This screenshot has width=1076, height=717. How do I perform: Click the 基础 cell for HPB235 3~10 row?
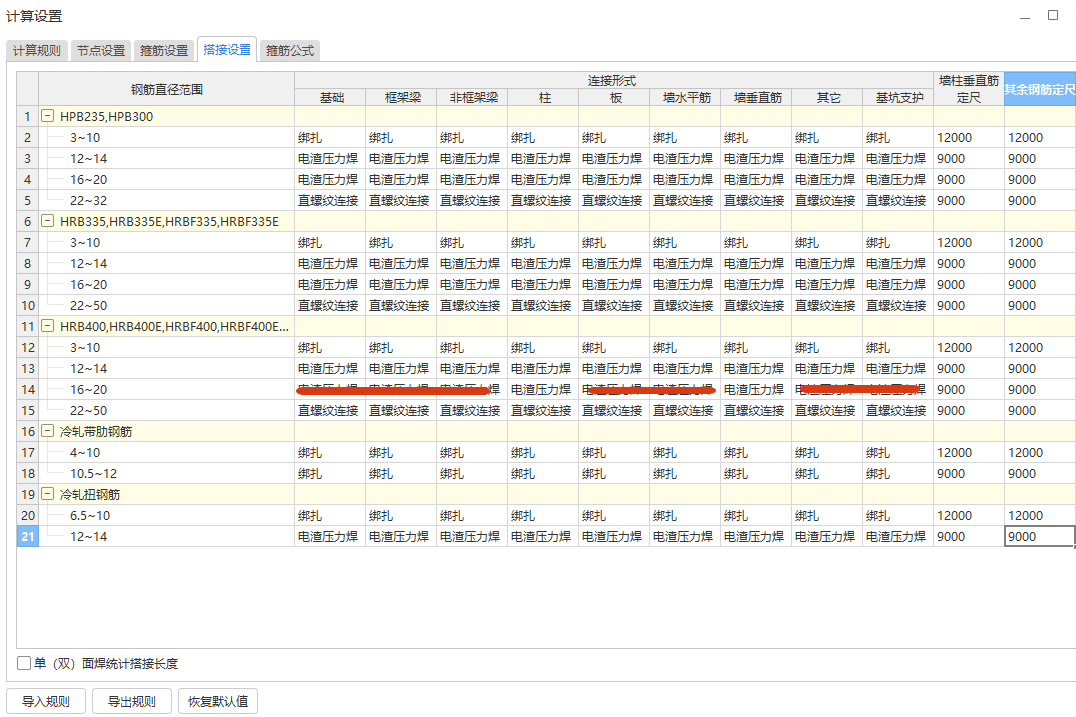(x=329, y=138)
